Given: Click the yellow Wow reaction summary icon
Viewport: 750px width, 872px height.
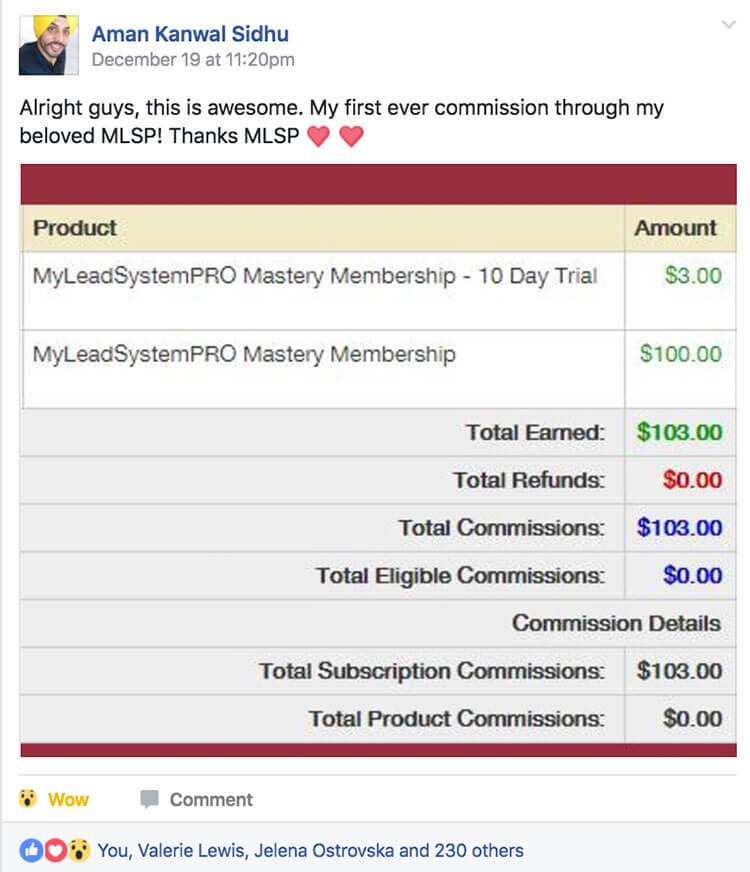Looking at the screenshot, I should tap(80, 850).
